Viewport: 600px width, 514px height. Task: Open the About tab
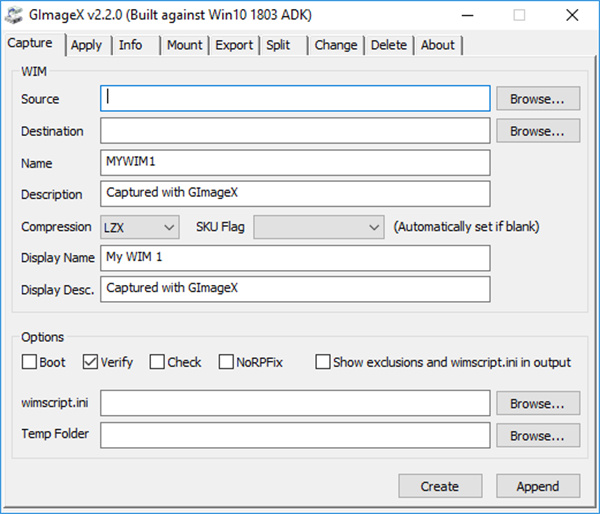coord(437,45)
